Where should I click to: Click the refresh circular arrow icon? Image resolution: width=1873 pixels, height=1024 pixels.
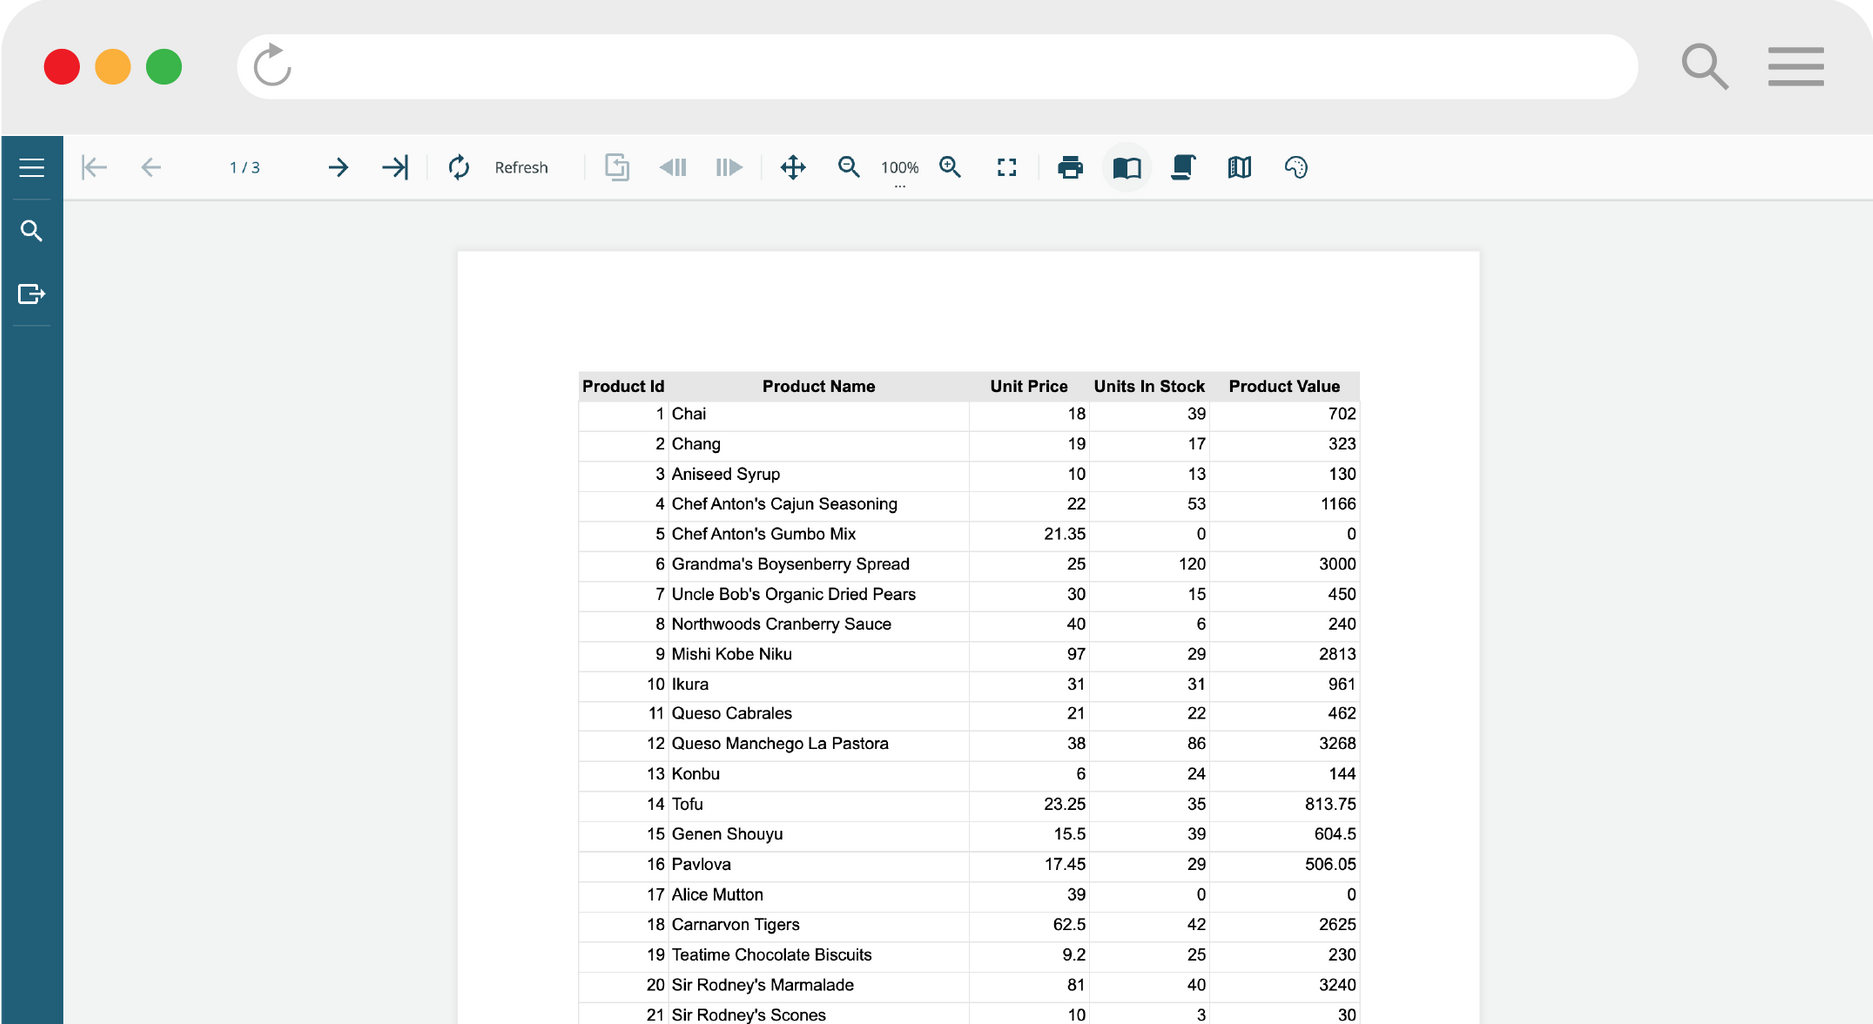point(459,167)
